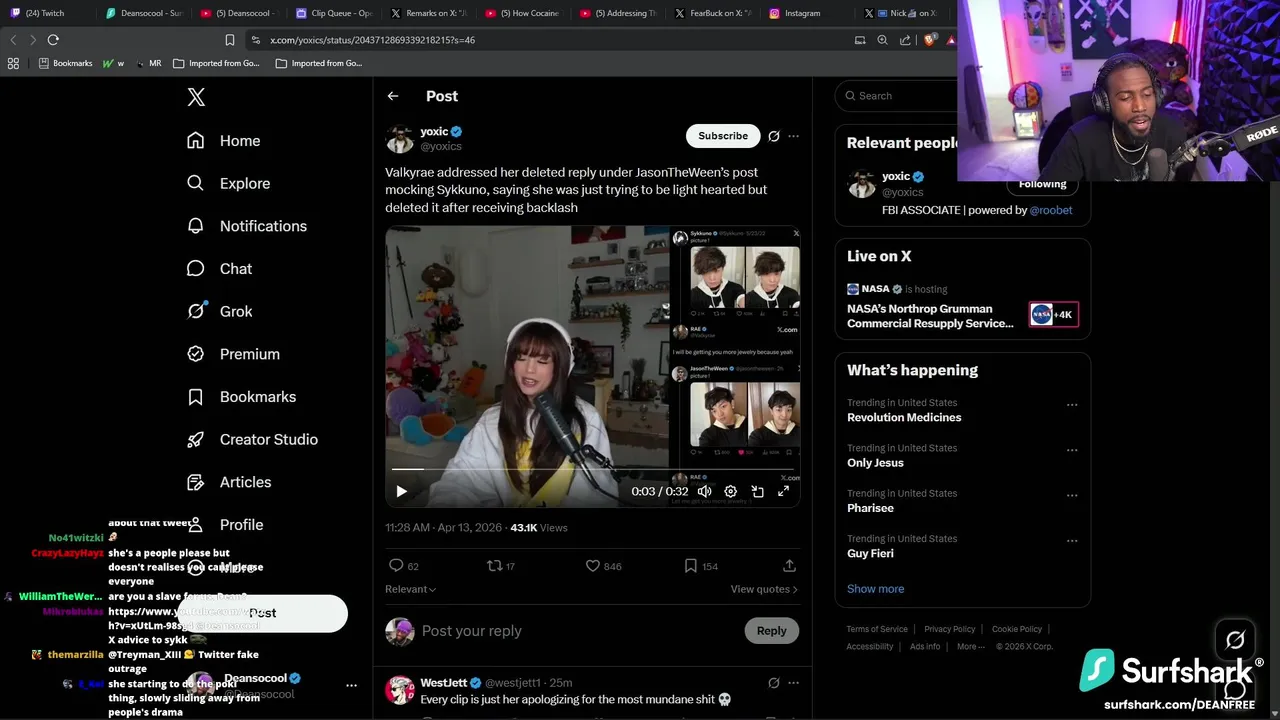Open yoxic's profile avatar on post
Screen dimensions: 1280x720
click(x=400, y=138)
